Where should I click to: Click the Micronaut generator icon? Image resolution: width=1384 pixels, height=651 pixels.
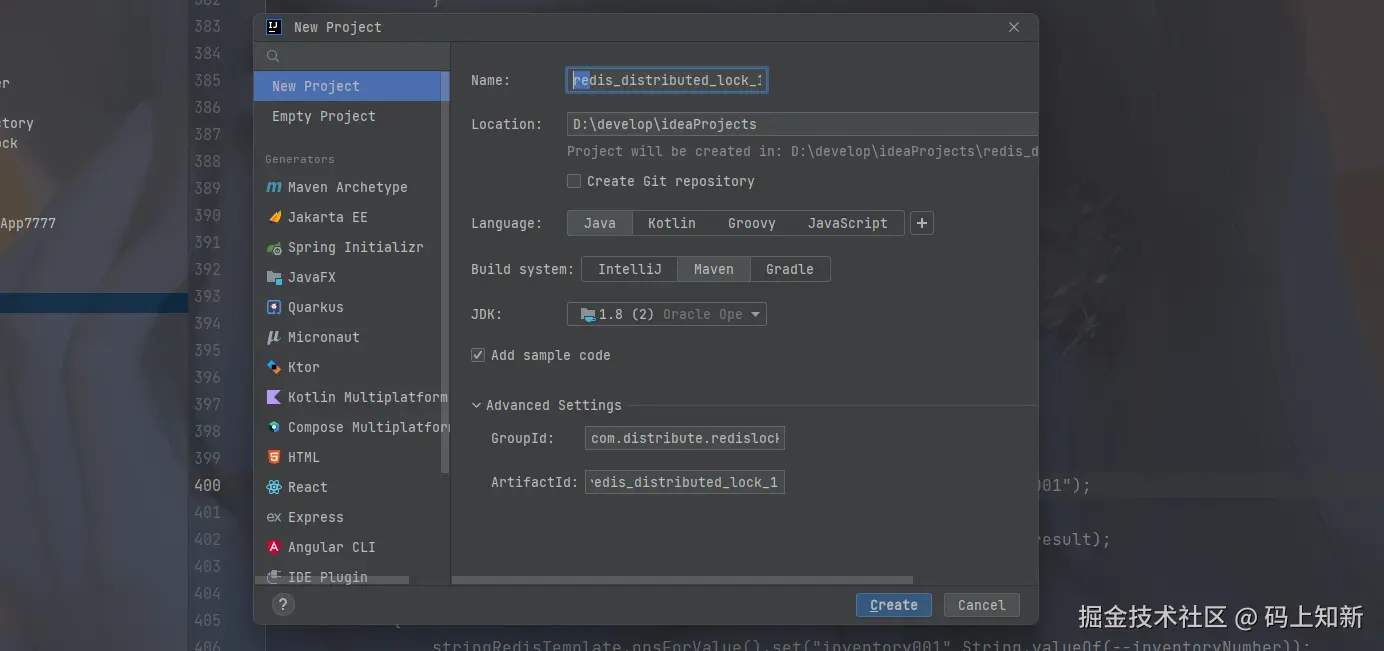pyautogui.click(x=274, y=337)
